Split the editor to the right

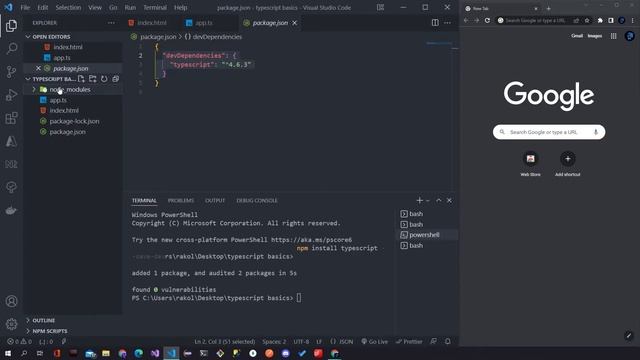(x=435, y=23)
